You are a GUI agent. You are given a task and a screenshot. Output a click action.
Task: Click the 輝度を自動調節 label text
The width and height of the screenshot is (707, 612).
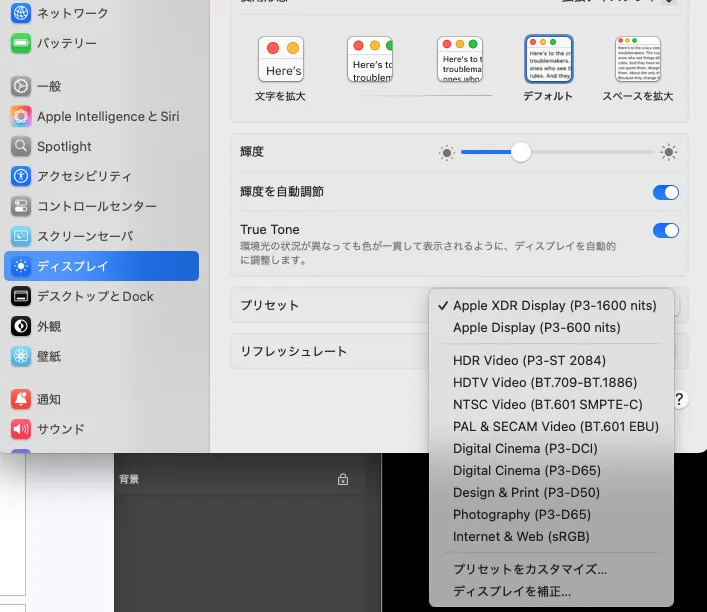pos(282,192)
